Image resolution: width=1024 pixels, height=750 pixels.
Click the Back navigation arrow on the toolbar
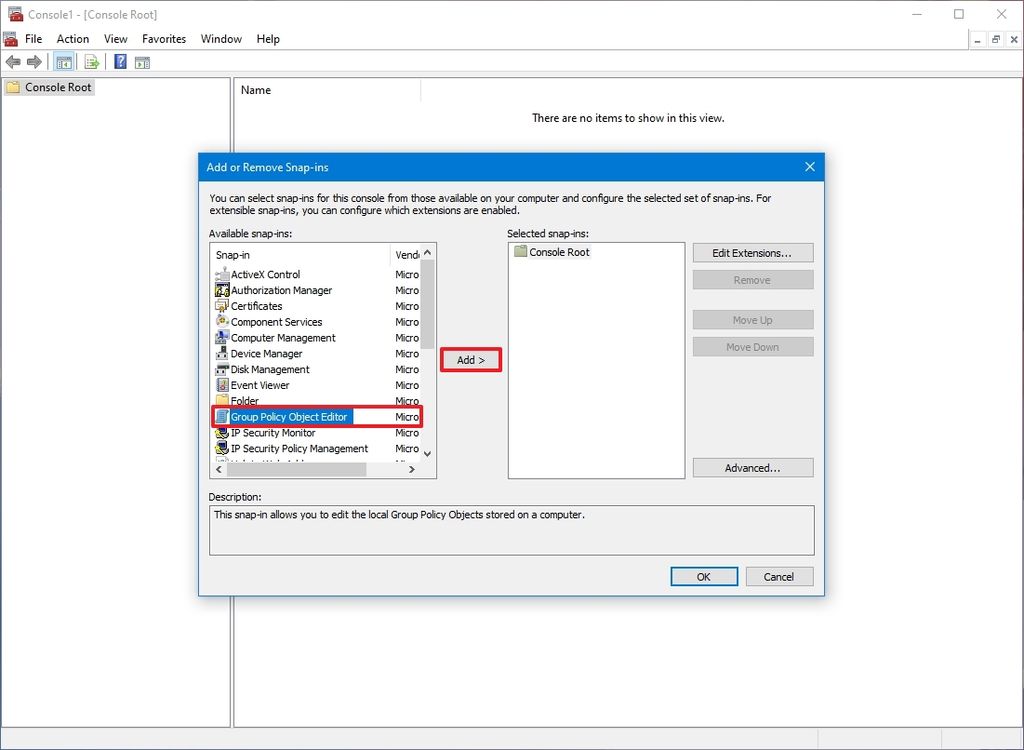pos(13,61)
